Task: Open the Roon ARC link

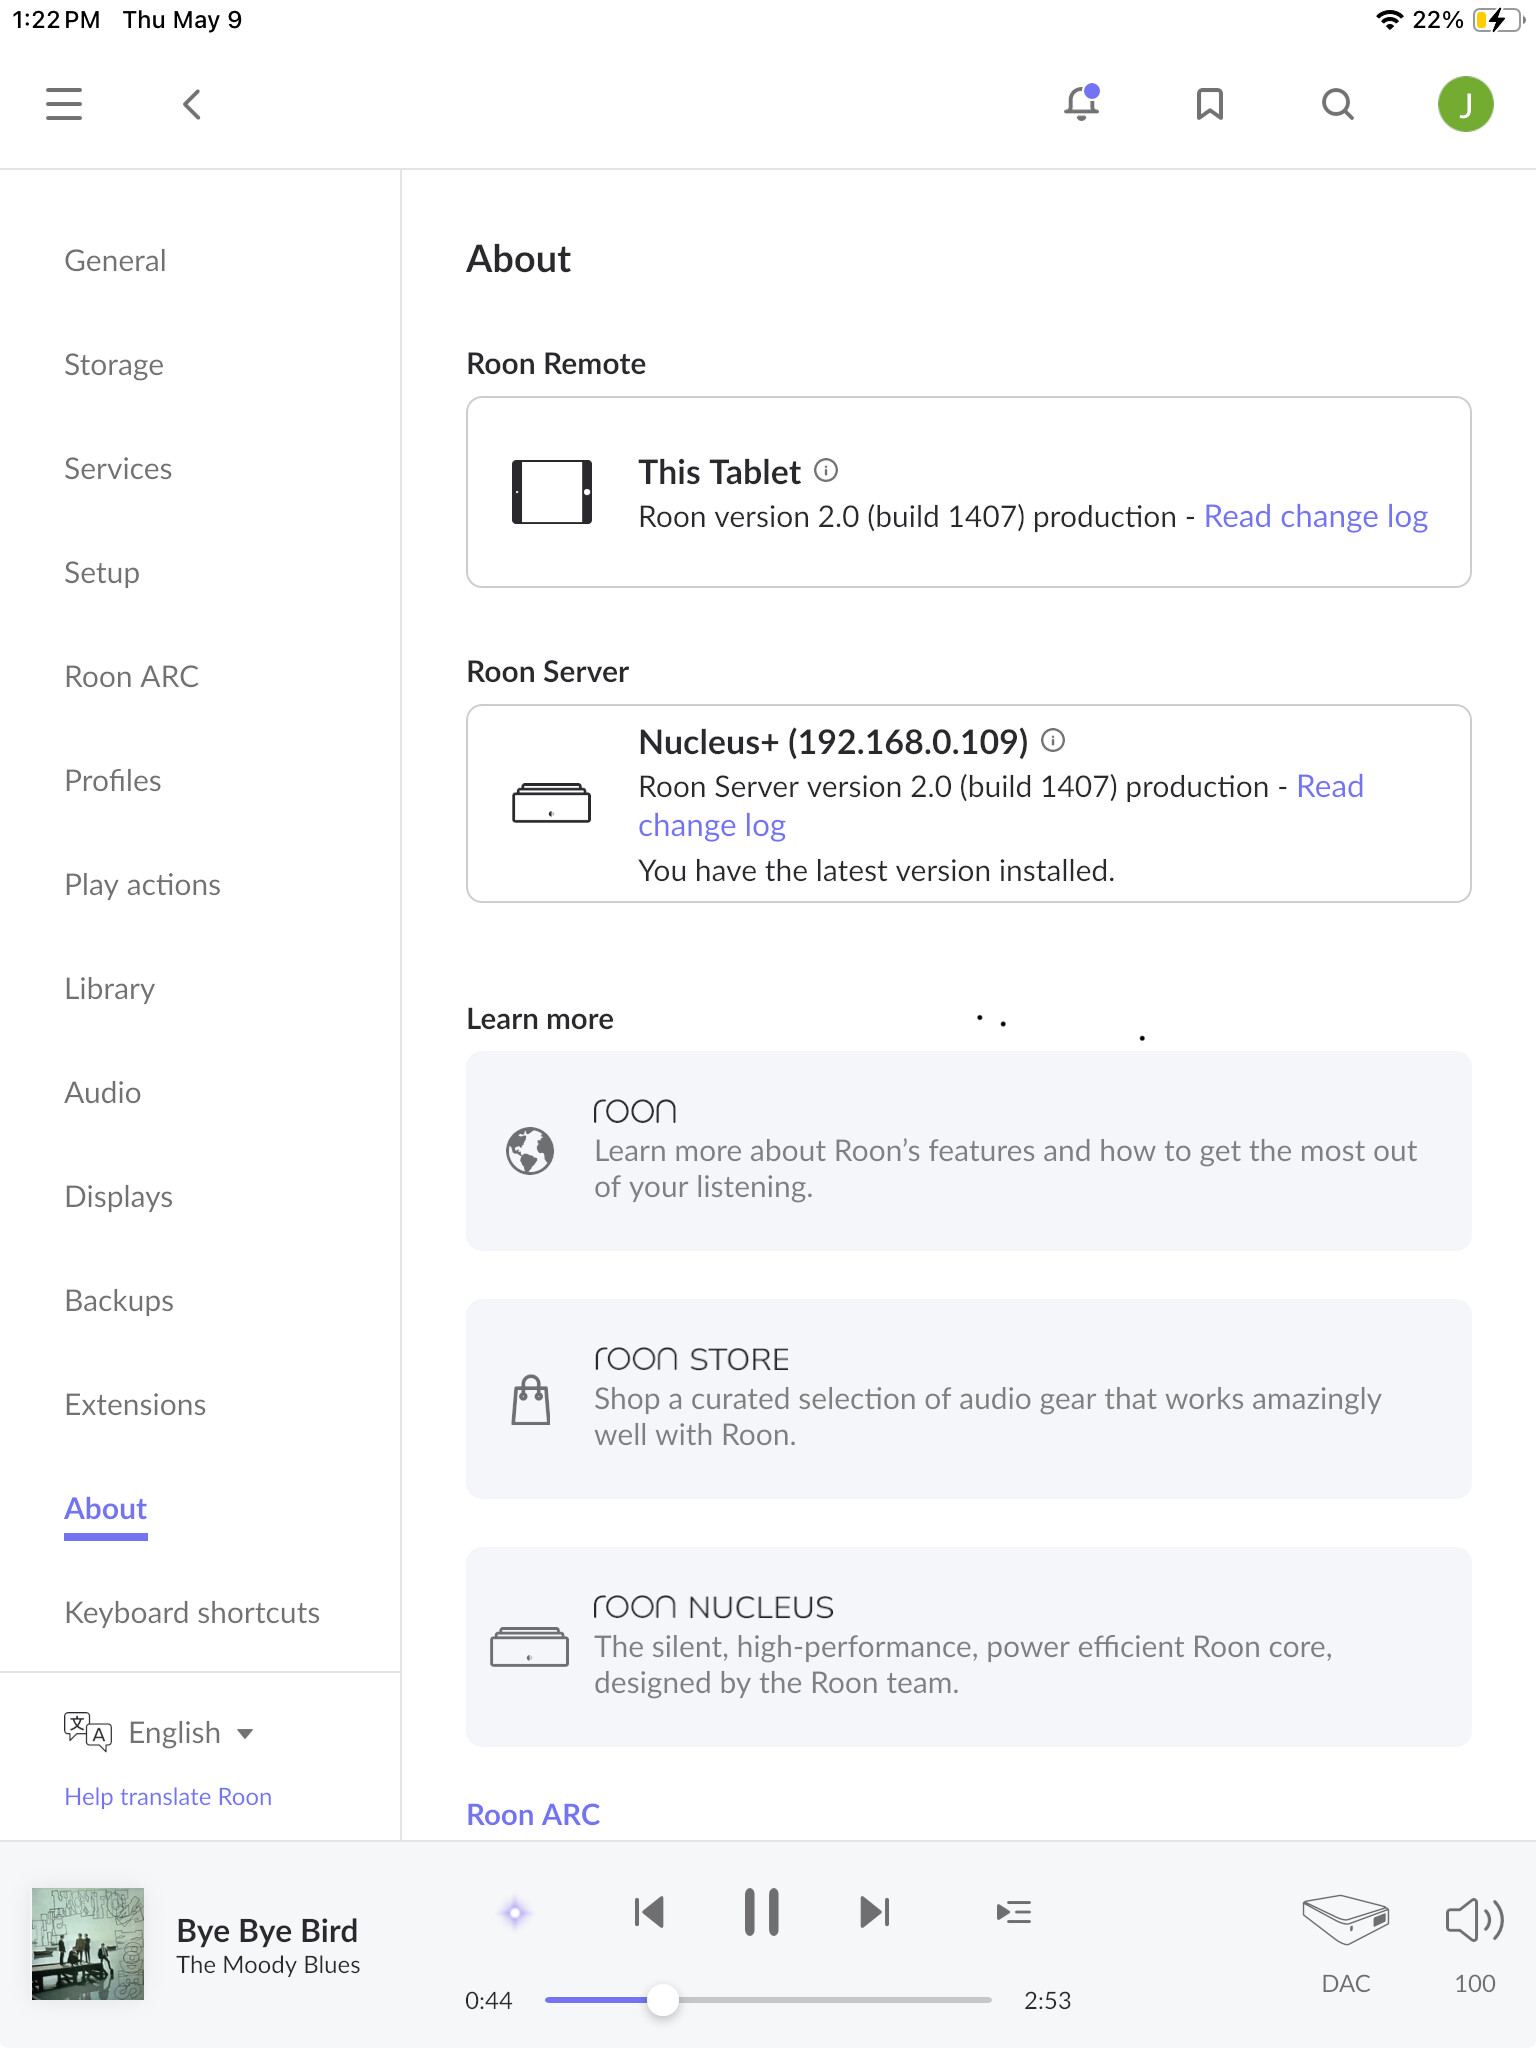Action: point(533,1814)
